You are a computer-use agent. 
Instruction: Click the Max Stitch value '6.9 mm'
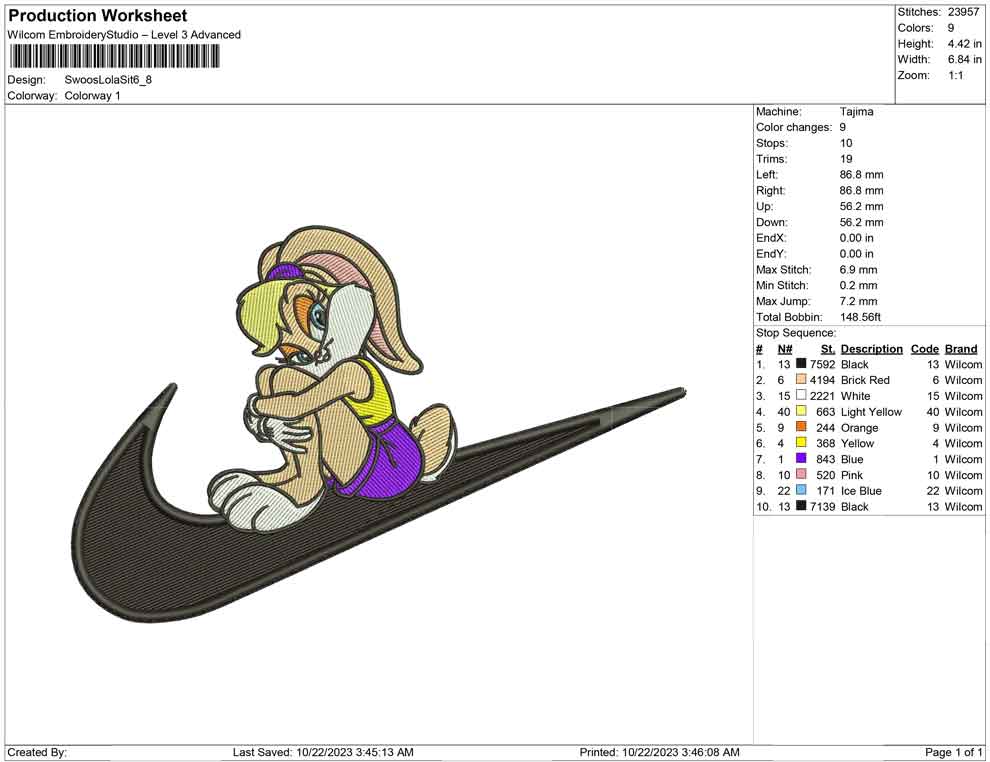(x=858, y=270)
